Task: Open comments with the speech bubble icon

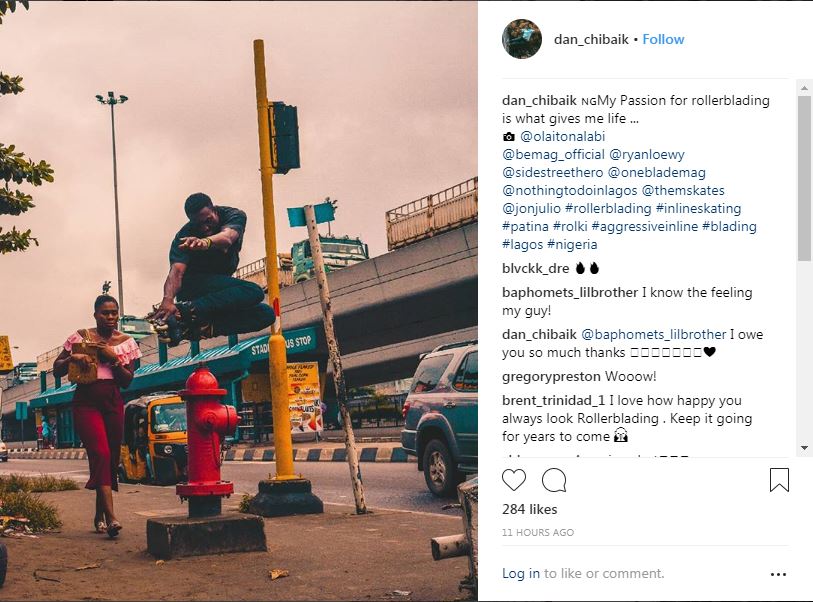Action: pyautogui.click(x=554, y=481)
